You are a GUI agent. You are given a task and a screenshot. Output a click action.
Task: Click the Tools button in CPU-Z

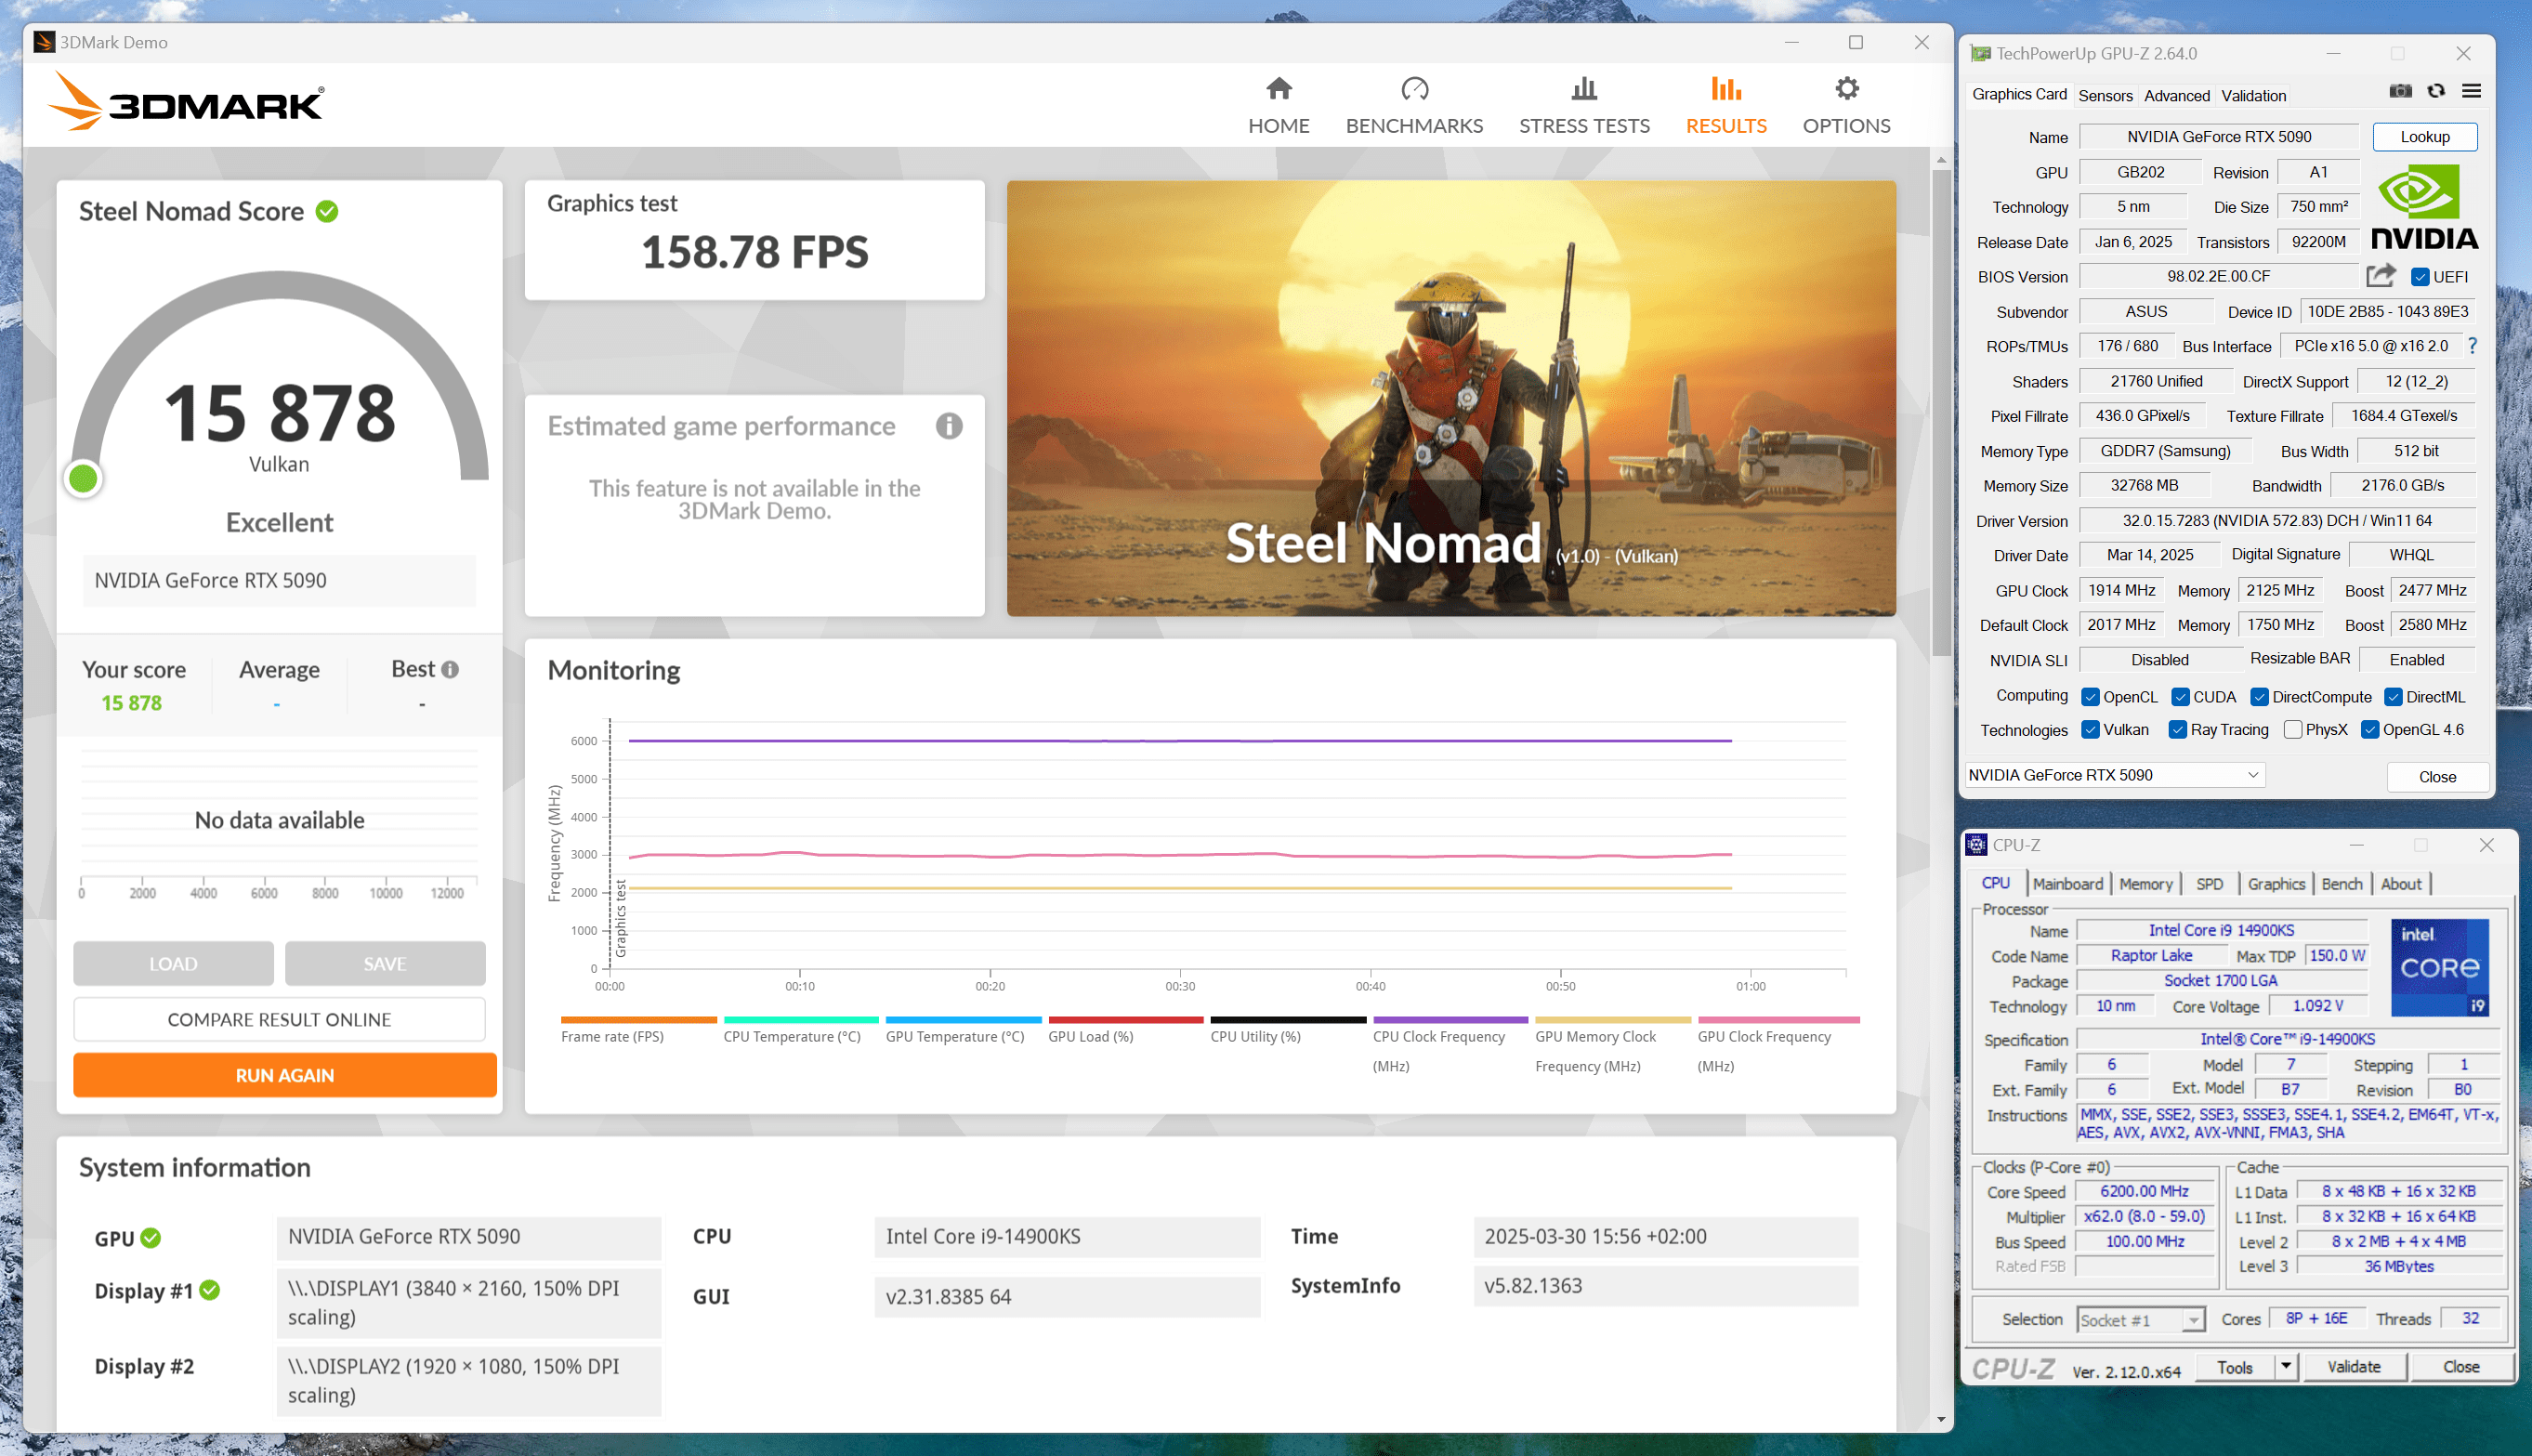coord(2234,1366)
